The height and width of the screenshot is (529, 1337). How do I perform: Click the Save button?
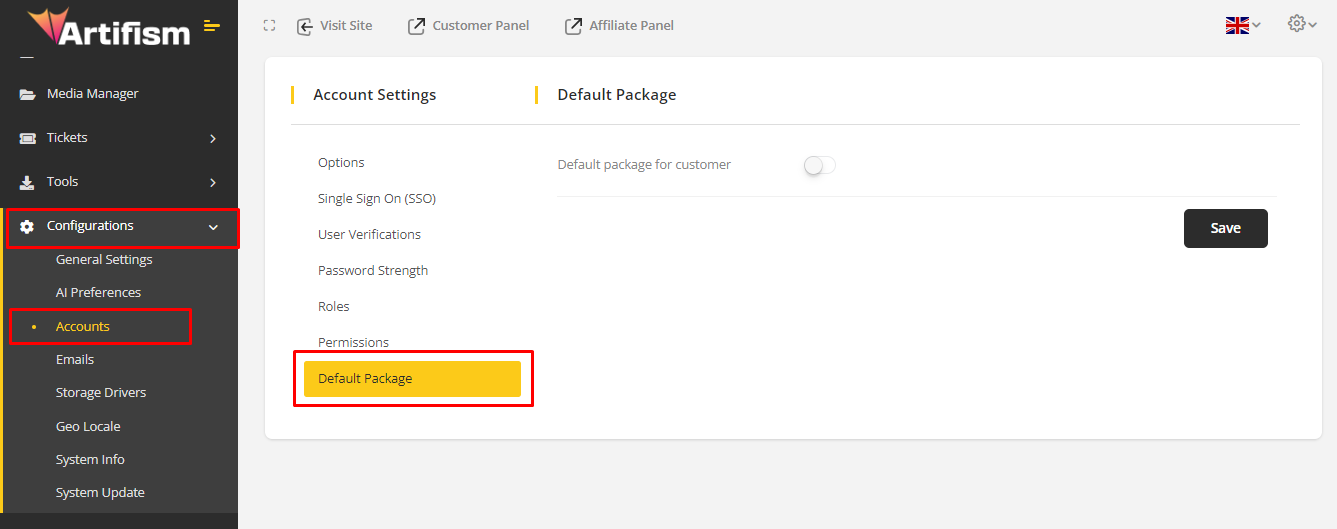pyautogui.click(x=1225, y=228)
